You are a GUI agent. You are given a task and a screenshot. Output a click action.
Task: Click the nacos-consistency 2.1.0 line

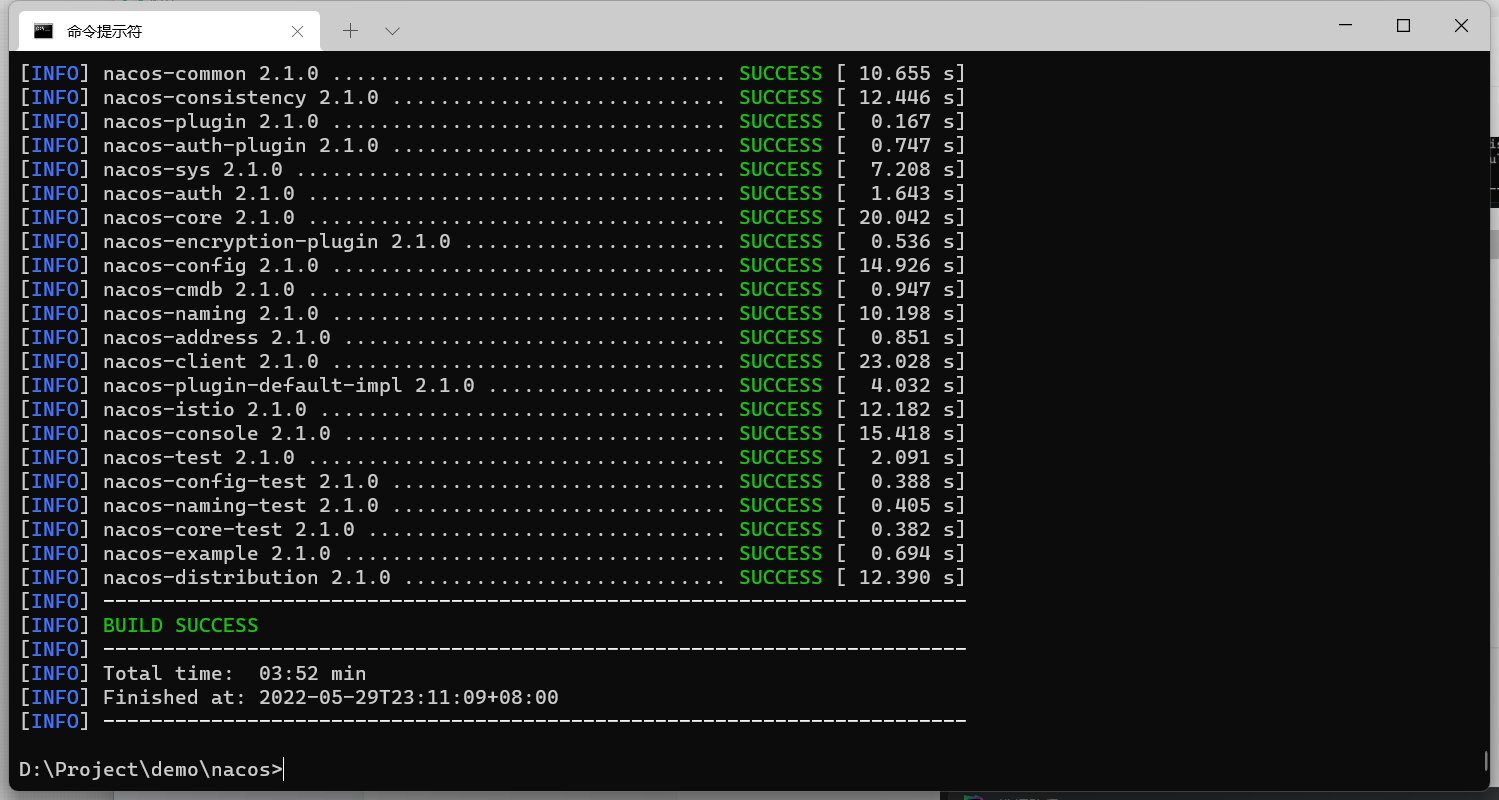point(492,97)
